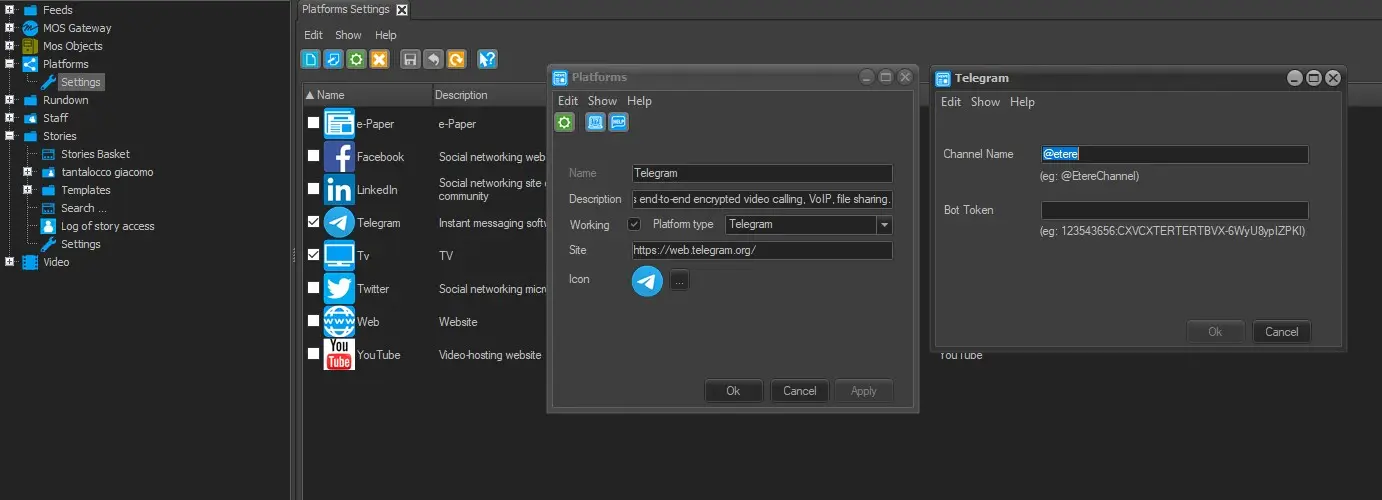The image size is (1382, 500).
Task: Click the Save floppy disk icon
Action: 409,60
